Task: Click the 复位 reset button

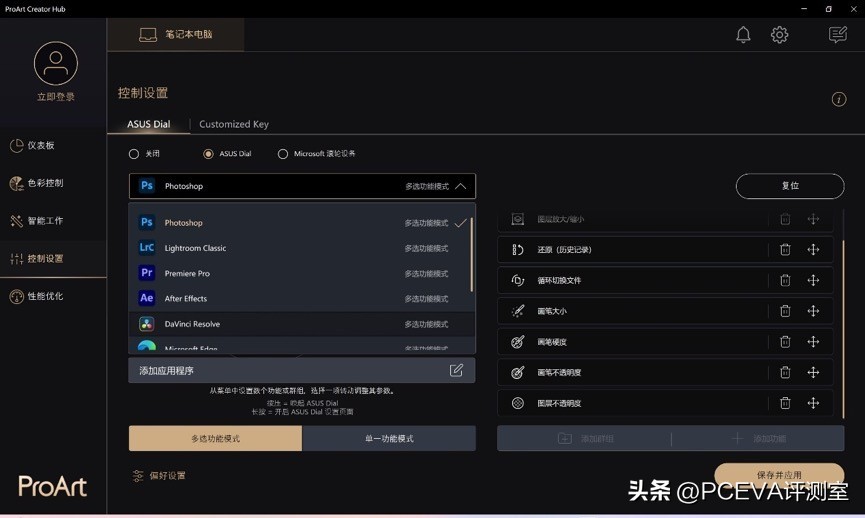Action: click(790, 186)
